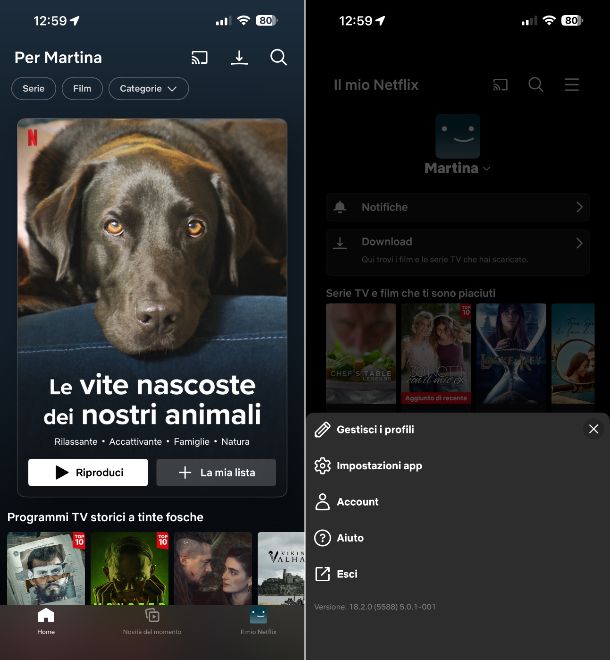Open the Chef's Table thumbnail
Screen dimensions: 610x660
(x=361, y=354)
